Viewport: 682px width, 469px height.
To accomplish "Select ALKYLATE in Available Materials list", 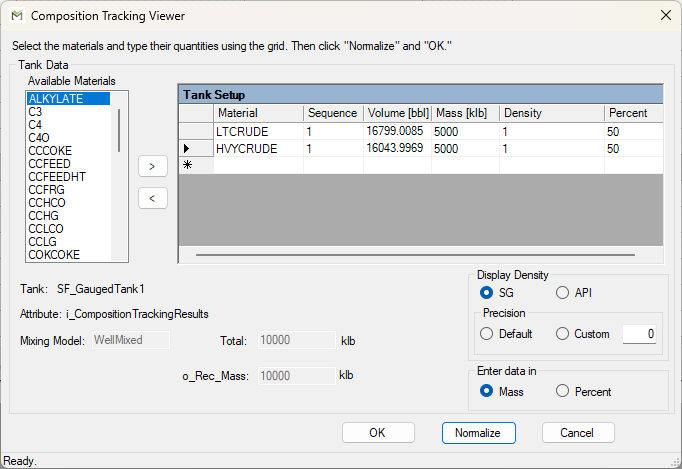I will pyautogui.click(x=68, y=99).
